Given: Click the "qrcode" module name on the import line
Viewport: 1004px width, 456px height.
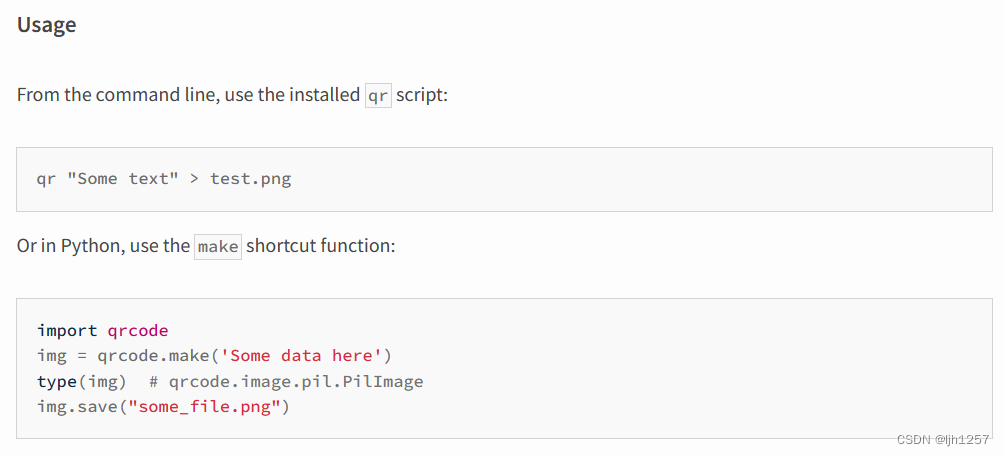Looking at the screenshot, I should click(x=137, y=330).
